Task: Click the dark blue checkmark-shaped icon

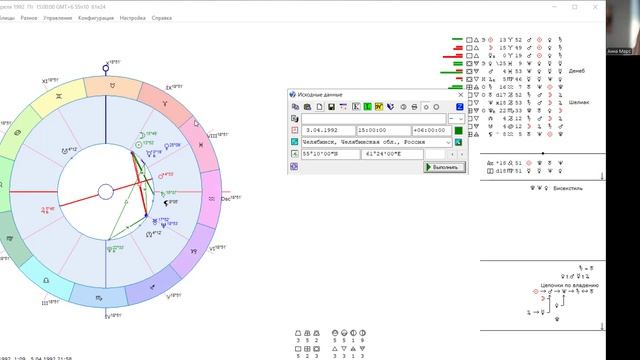Action: [391, 107]
